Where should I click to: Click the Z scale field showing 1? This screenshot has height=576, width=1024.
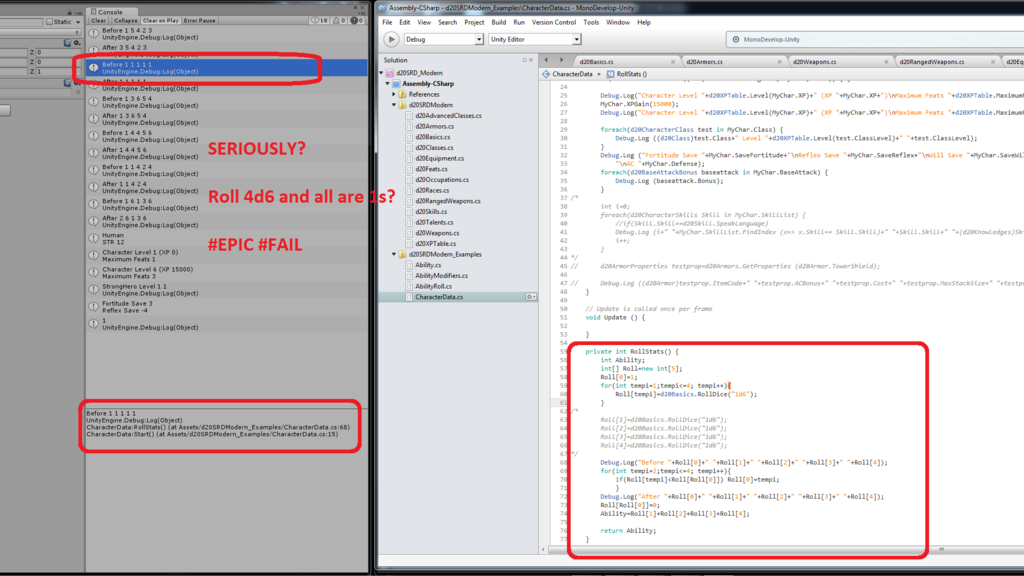pyautogui.click(x=56, y=72)
